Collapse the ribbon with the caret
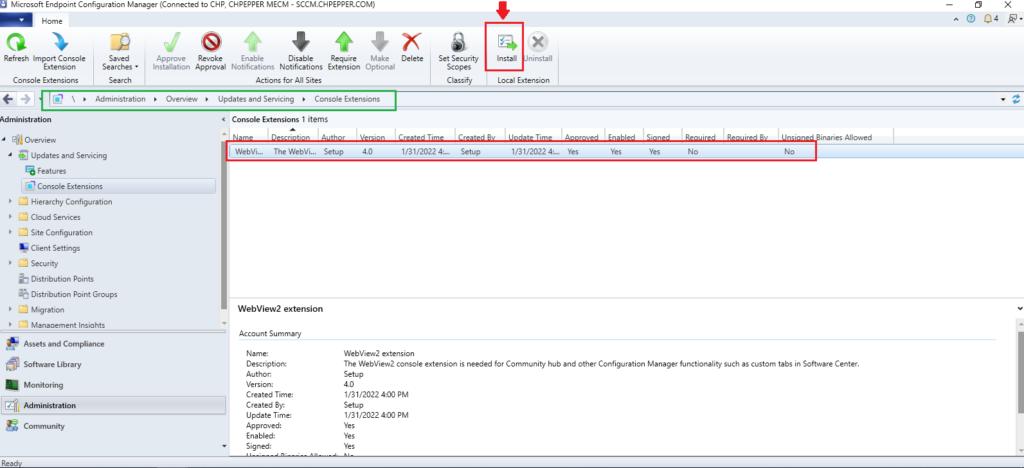This screenshot has width=1024, height=468. coord(958,19)
